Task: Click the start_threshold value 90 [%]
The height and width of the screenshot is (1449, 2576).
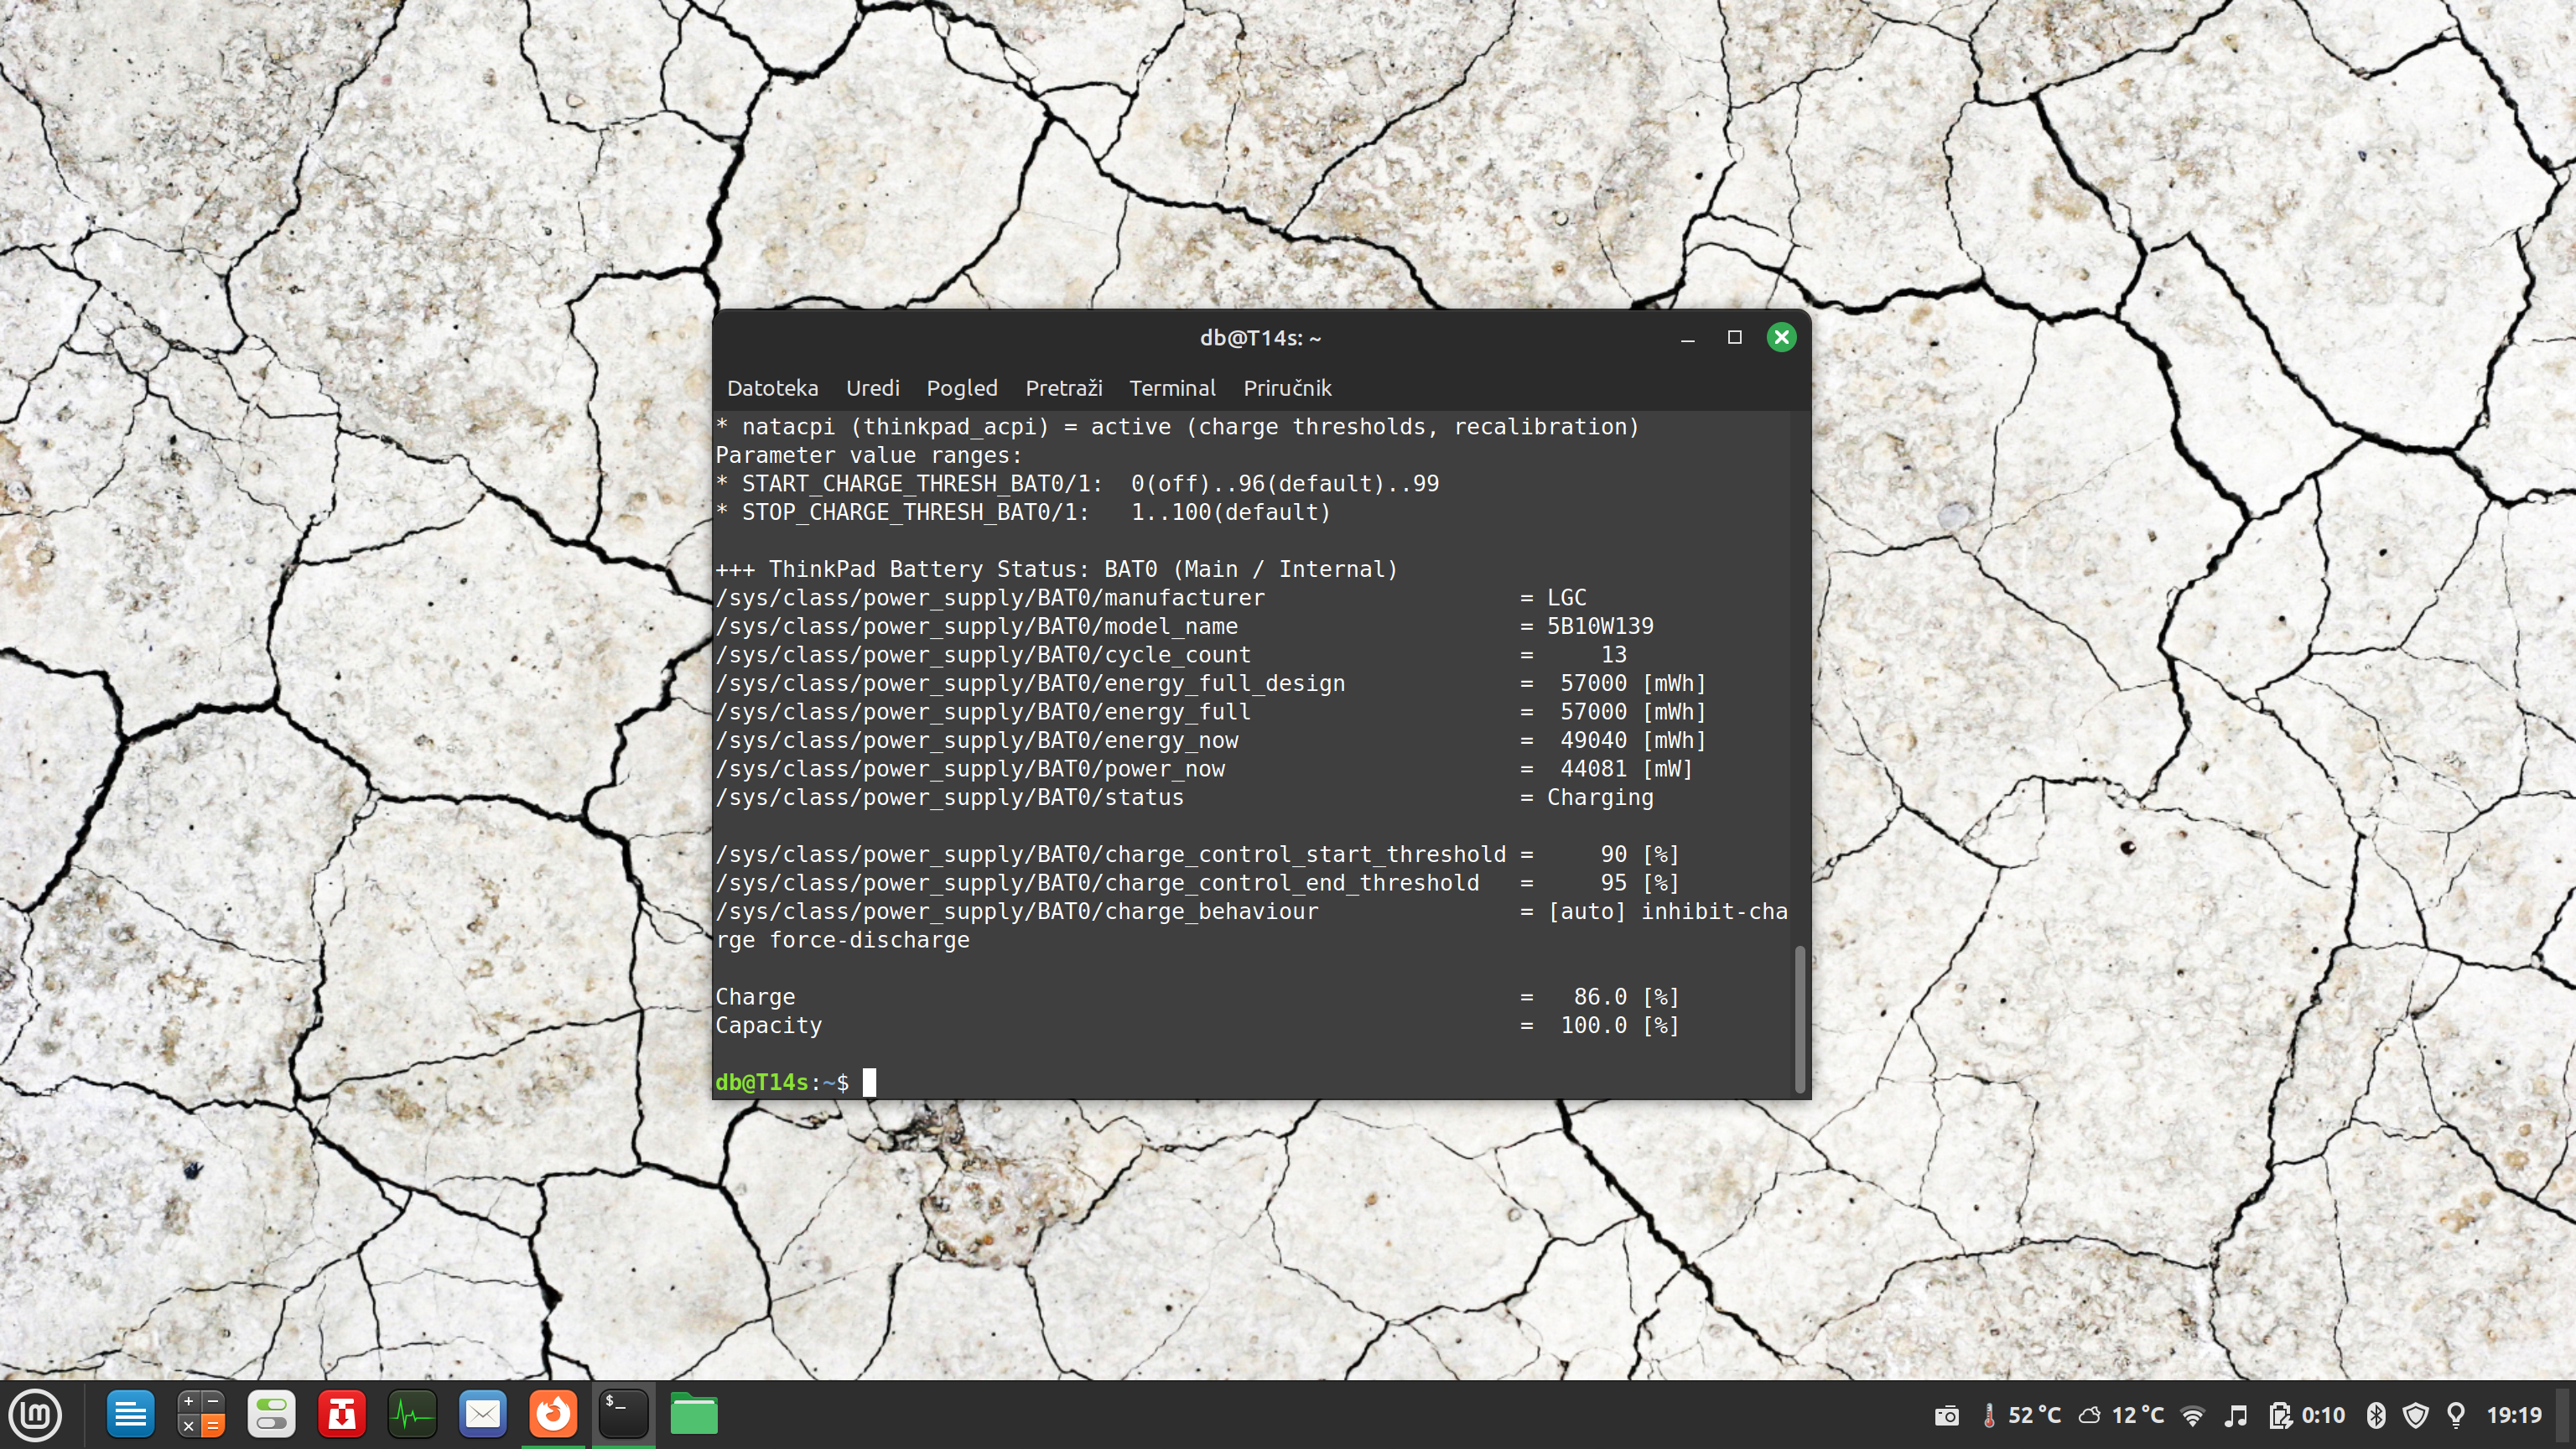Action: 1640,855
